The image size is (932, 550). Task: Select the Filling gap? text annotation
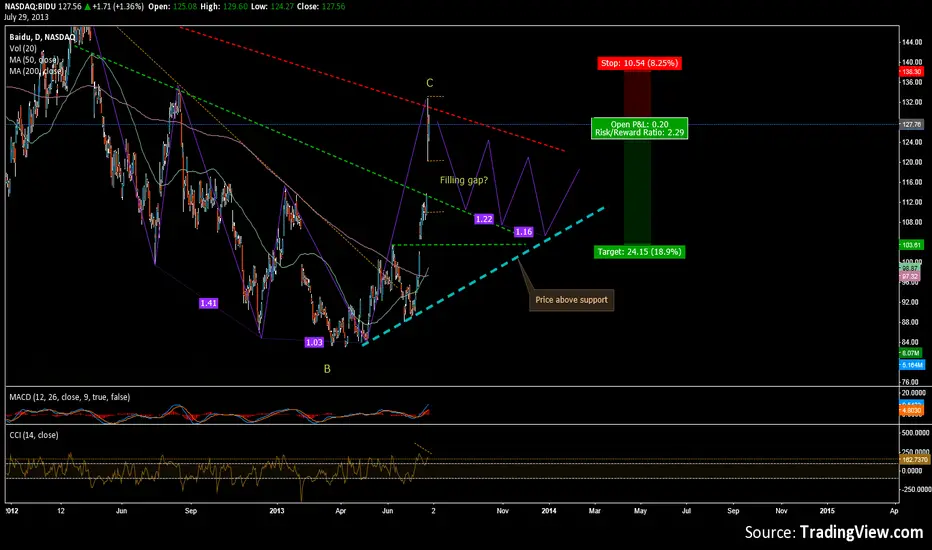(x=464, y=180)
